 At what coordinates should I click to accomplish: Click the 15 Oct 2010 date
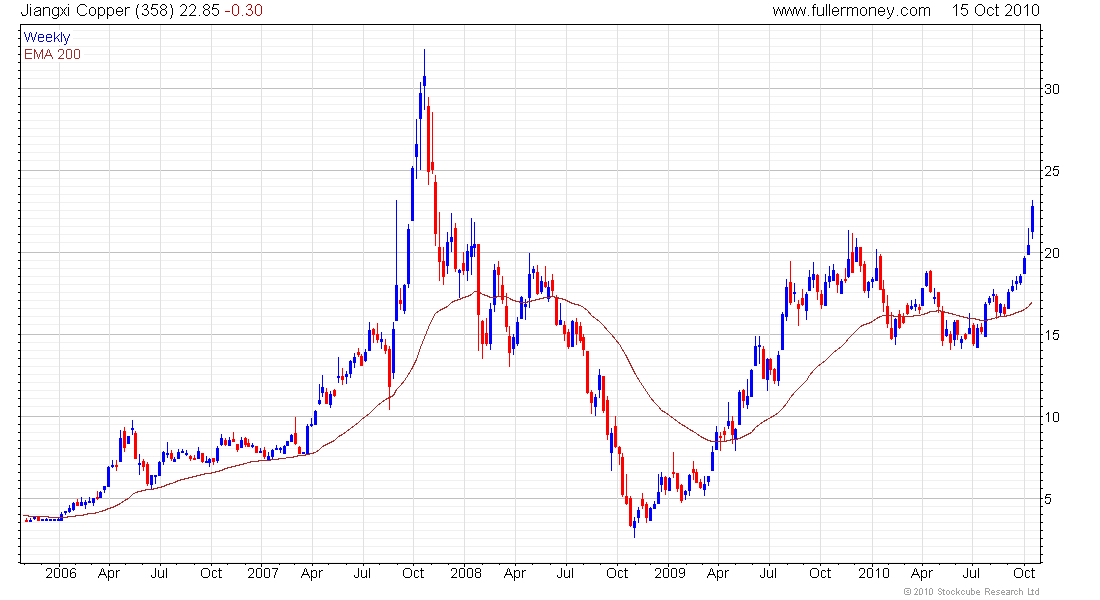[995, 11]
